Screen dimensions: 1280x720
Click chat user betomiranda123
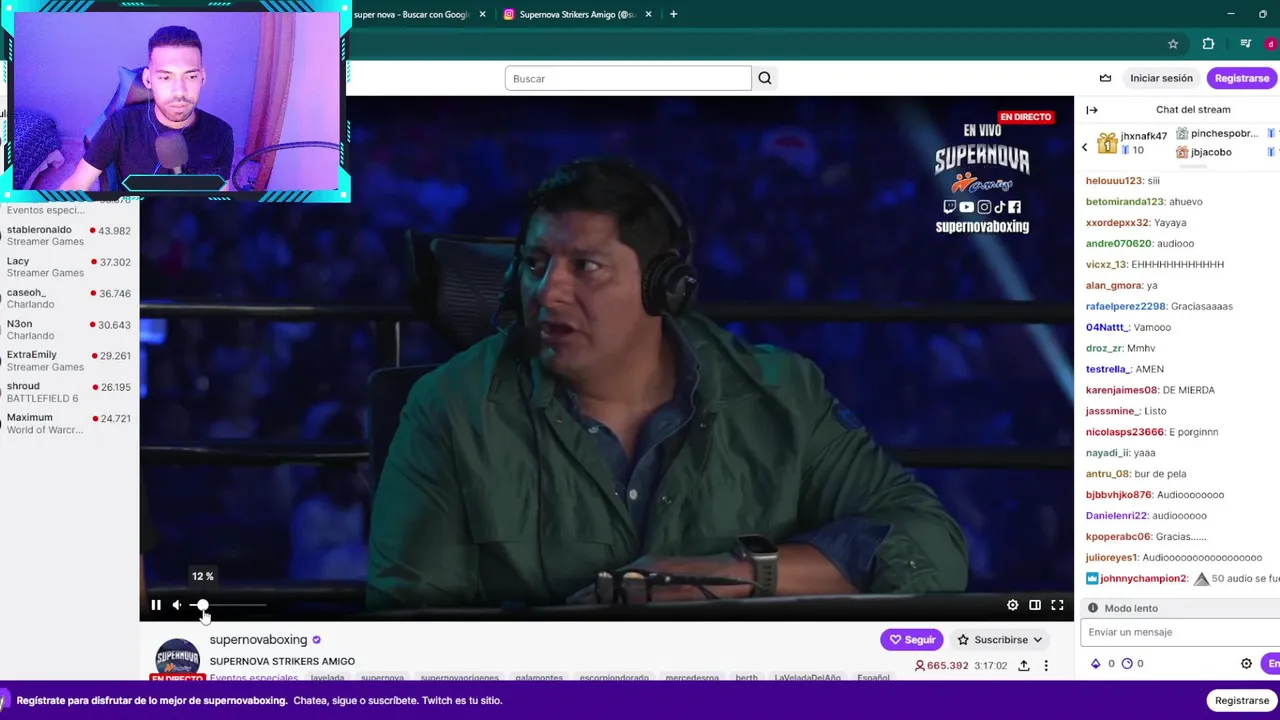(1125, 201)
